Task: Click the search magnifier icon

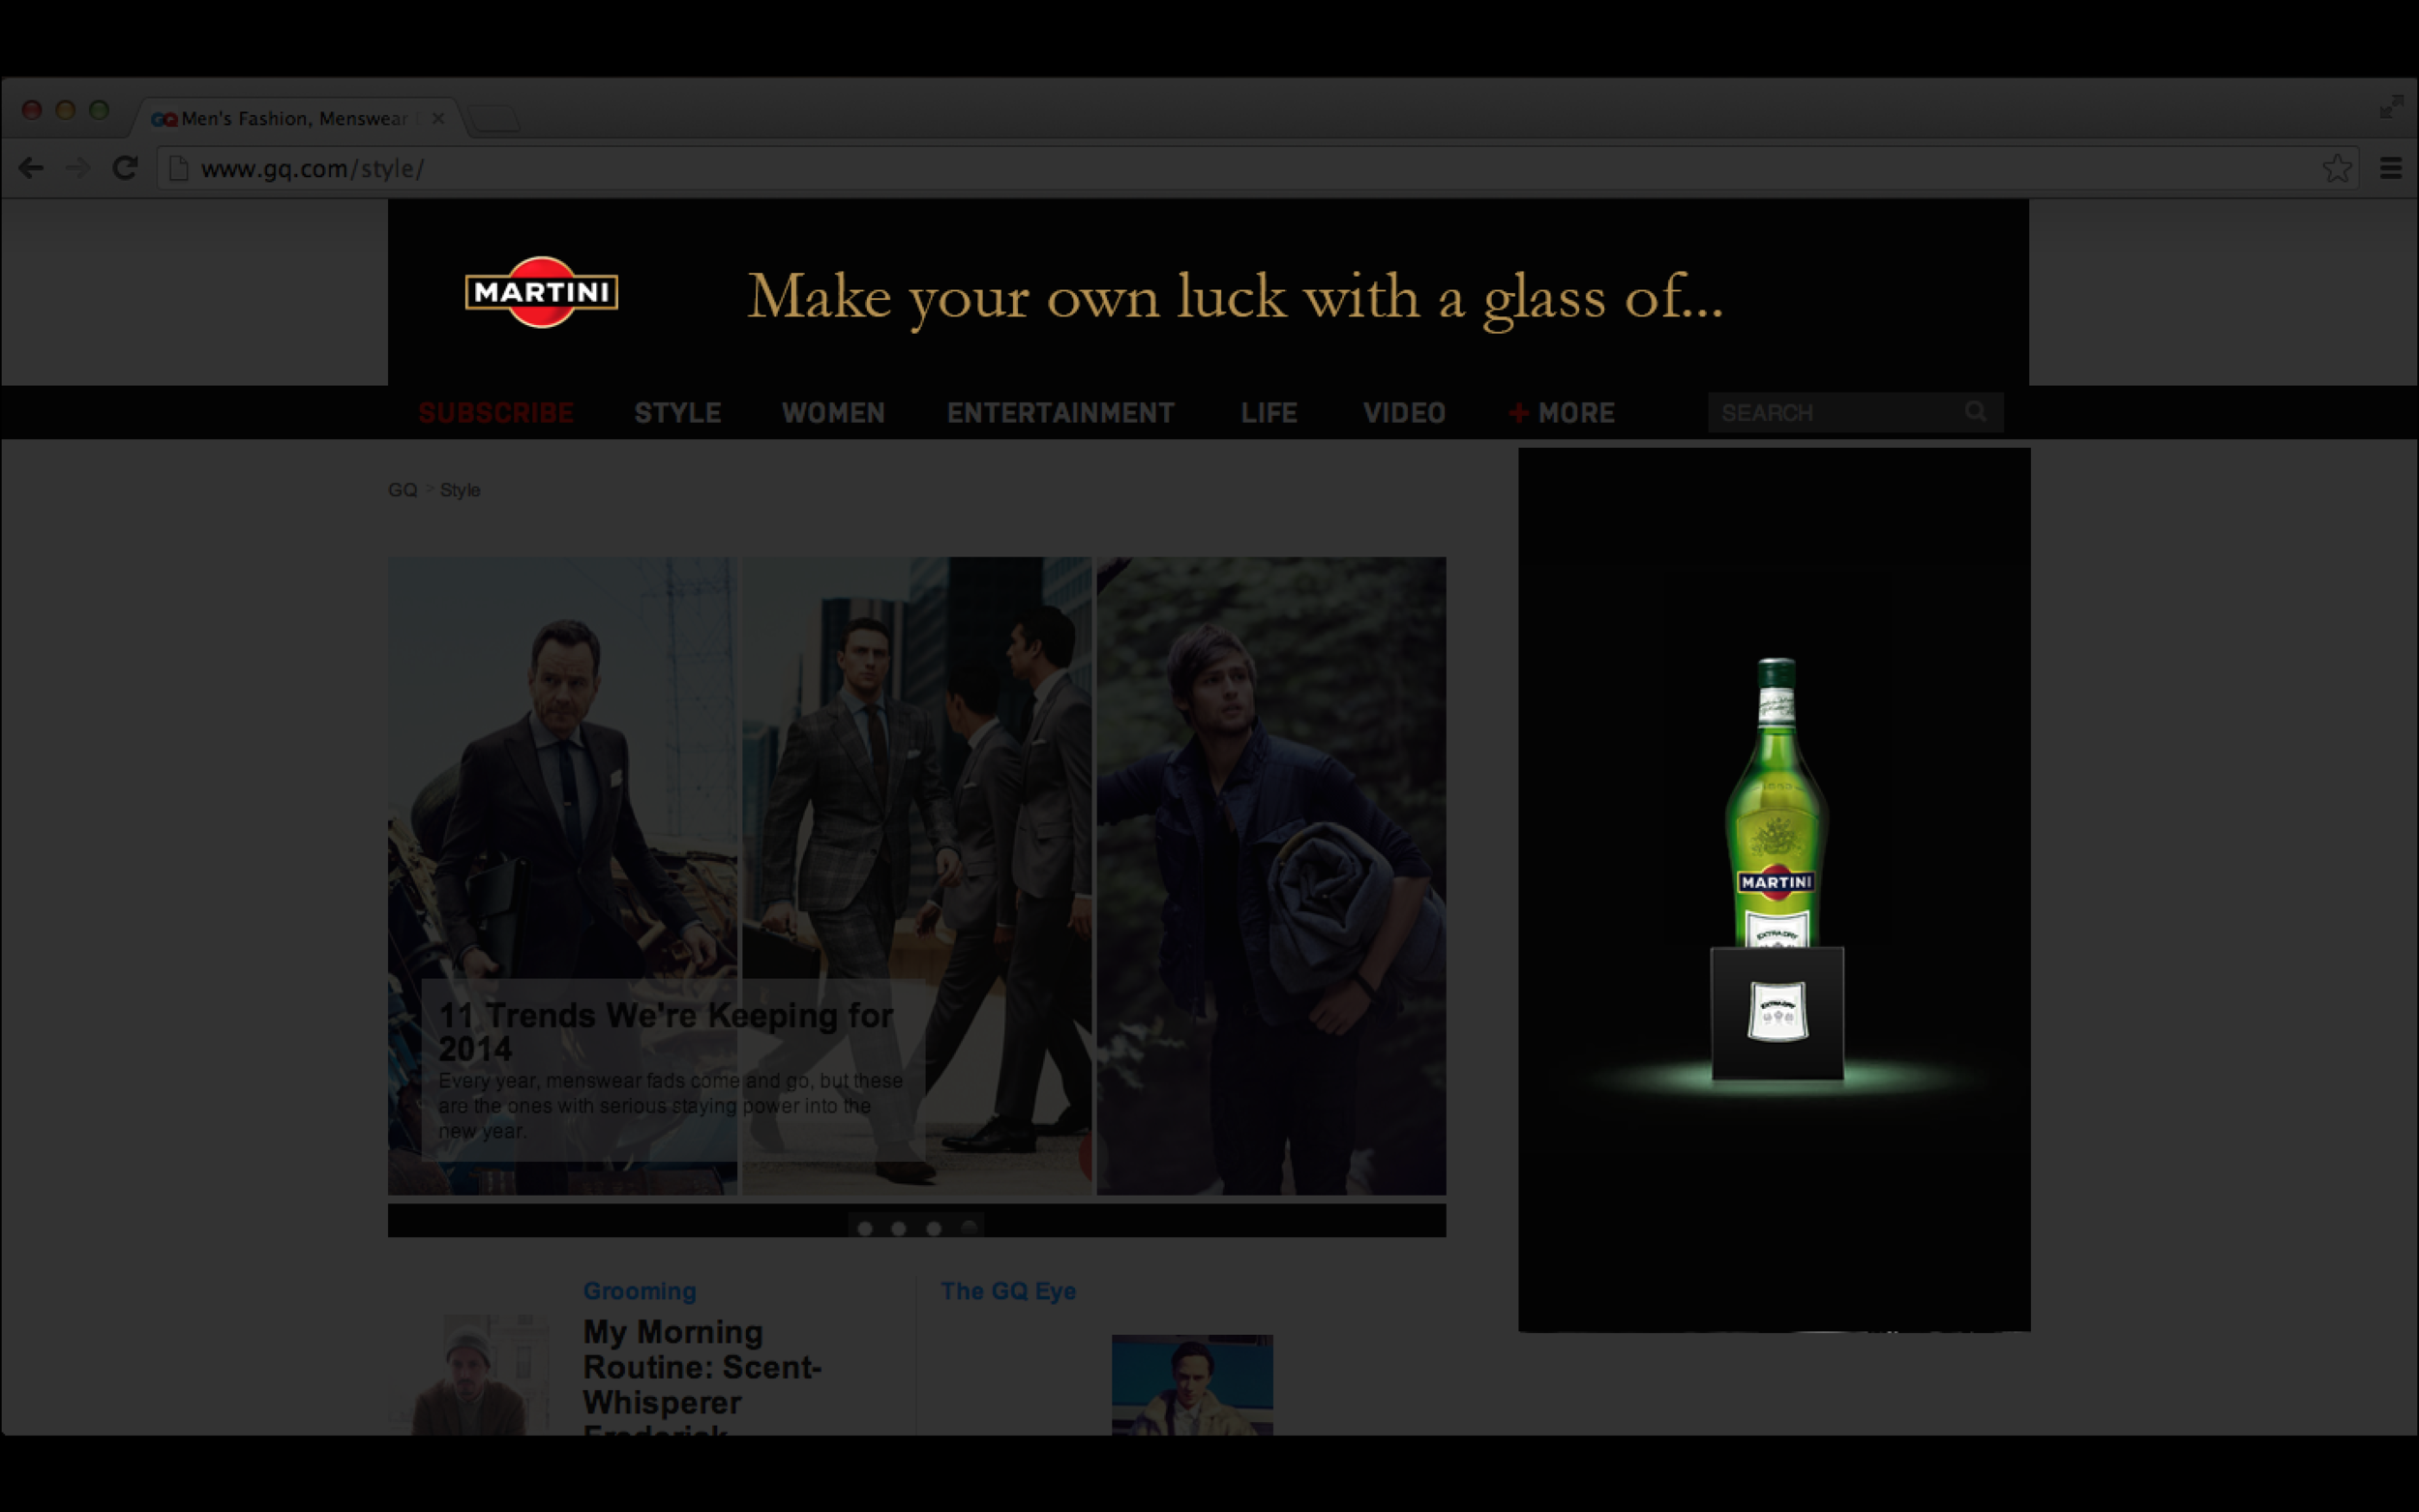Action: pos(1977,412)
